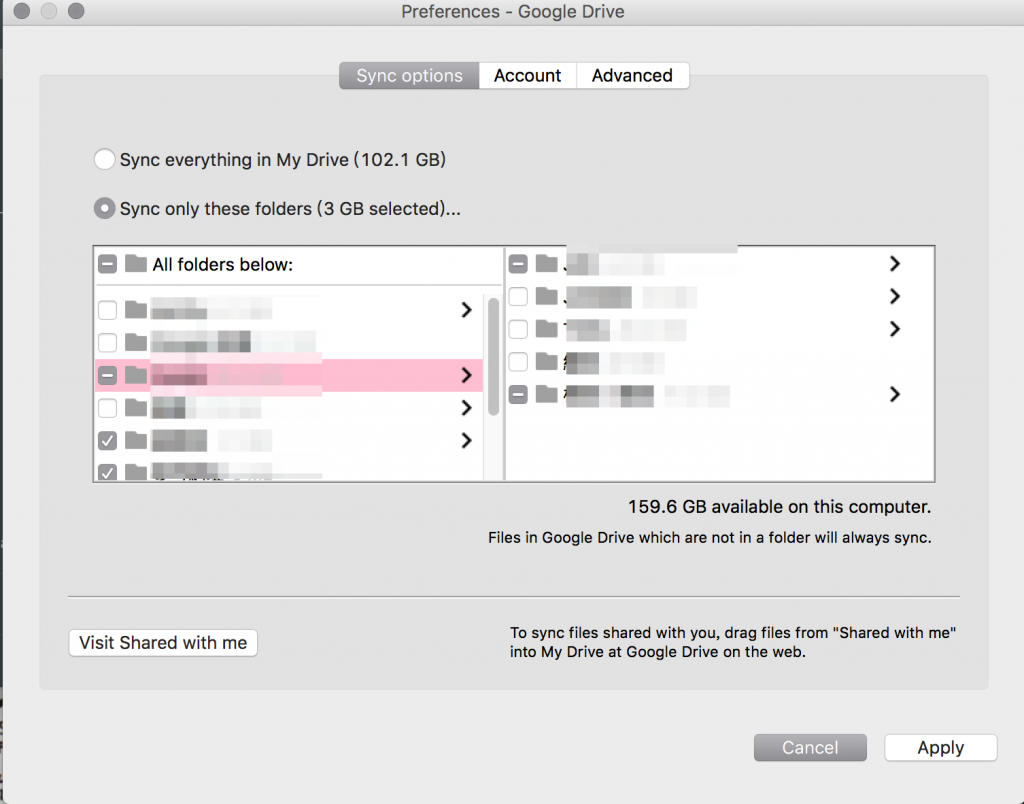The height and width of the screenshot is (804, 1024).
Task: Switch to the Account tab
Action: pyautogui.click(x=527, y=76)
